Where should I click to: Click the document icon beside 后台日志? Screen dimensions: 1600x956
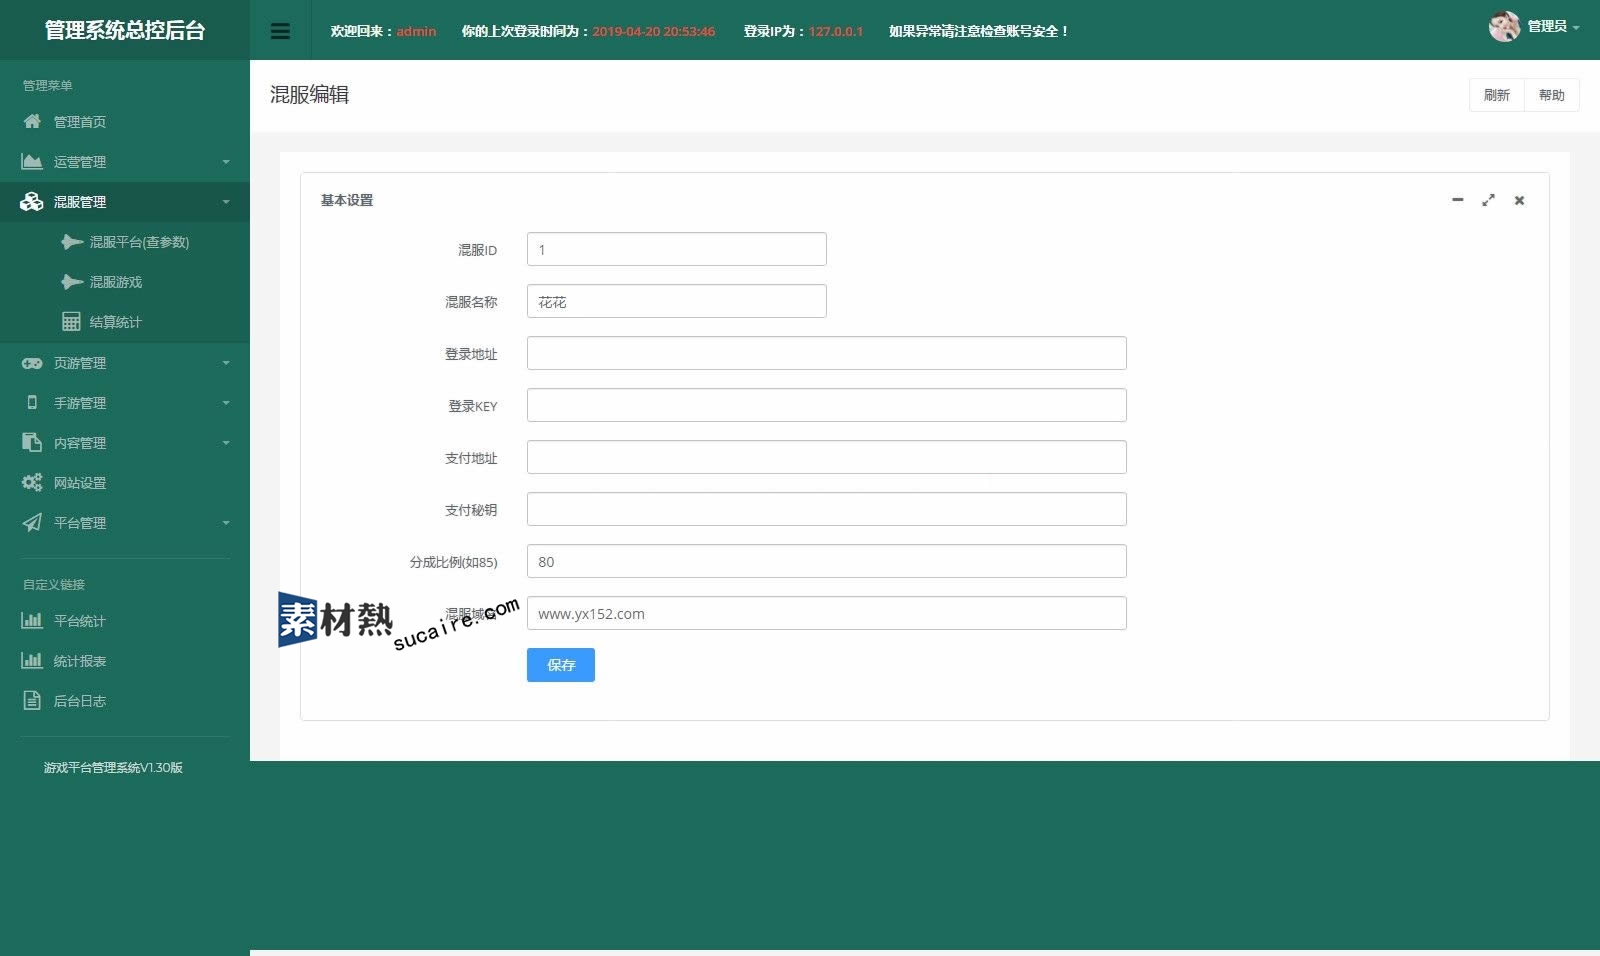pos(32,701)
